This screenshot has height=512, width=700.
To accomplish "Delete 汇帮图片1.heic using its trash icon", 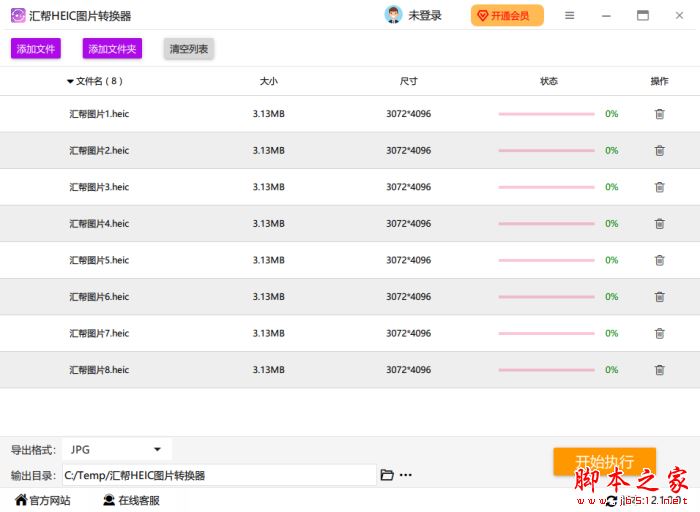I will tap(659, 114).
